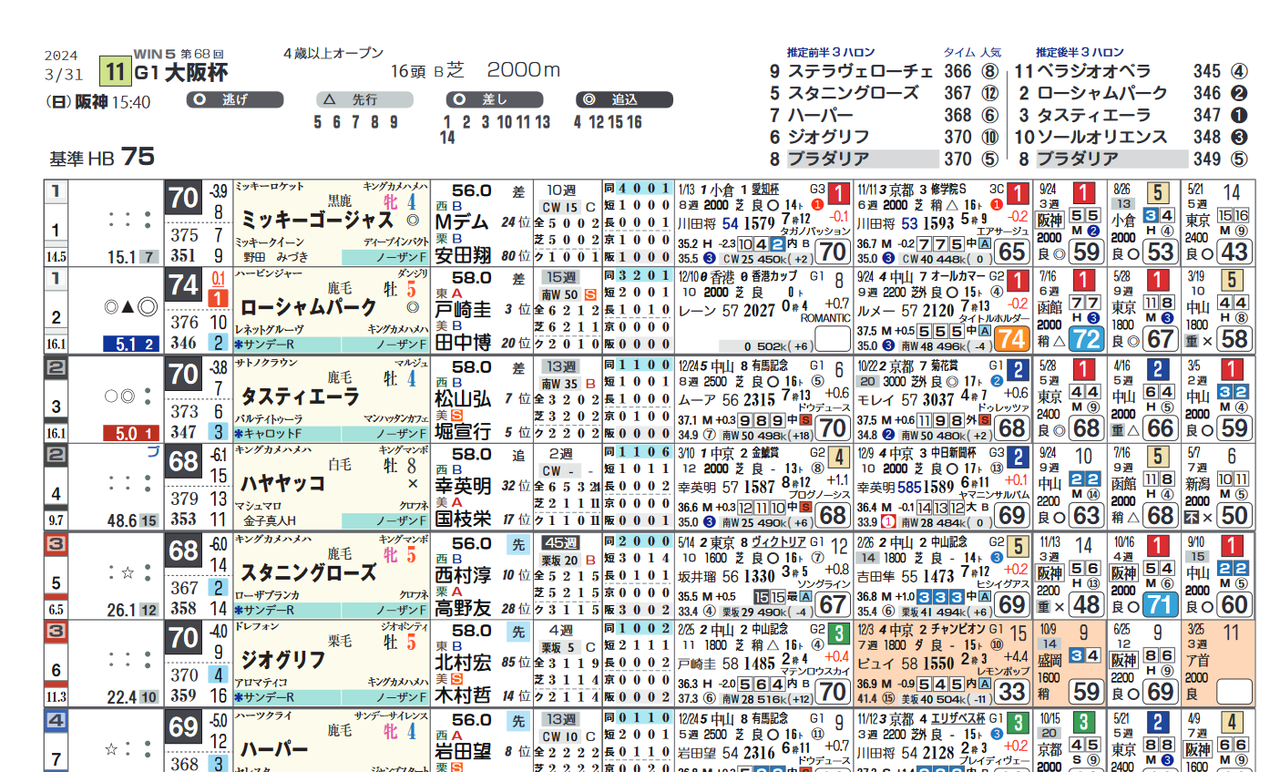Select ソールオリエンス in the late-pace ranking
This screenshot has width=1280, height=772.
pyautogui.click(x=1102, y=137)
